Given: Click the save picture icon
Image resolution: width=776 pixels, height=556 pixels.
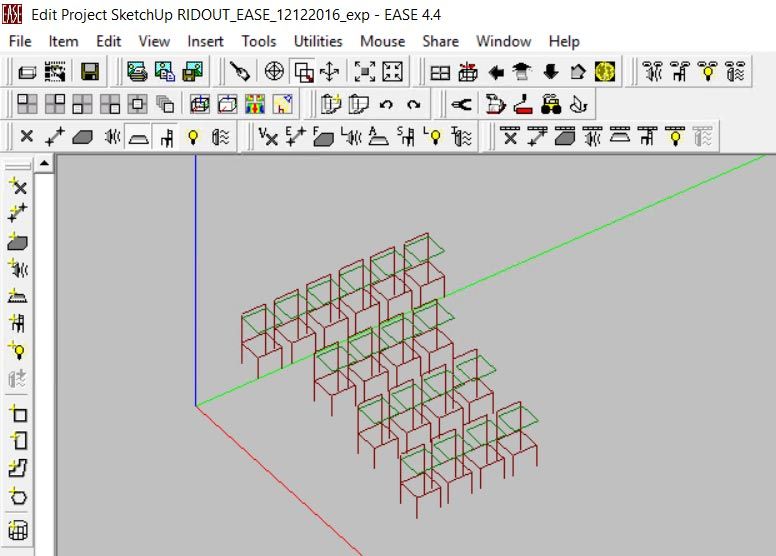Looking at the screenshot, I should [x=193, y=72].
